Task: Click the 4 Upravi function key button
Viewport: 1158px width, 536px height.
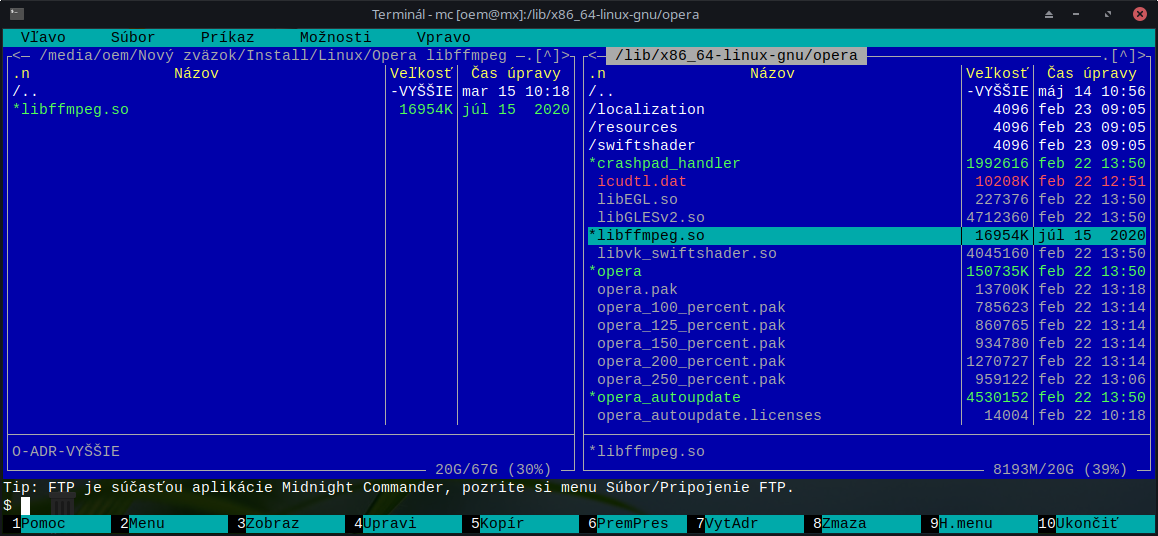Action: tap(405, 523)
